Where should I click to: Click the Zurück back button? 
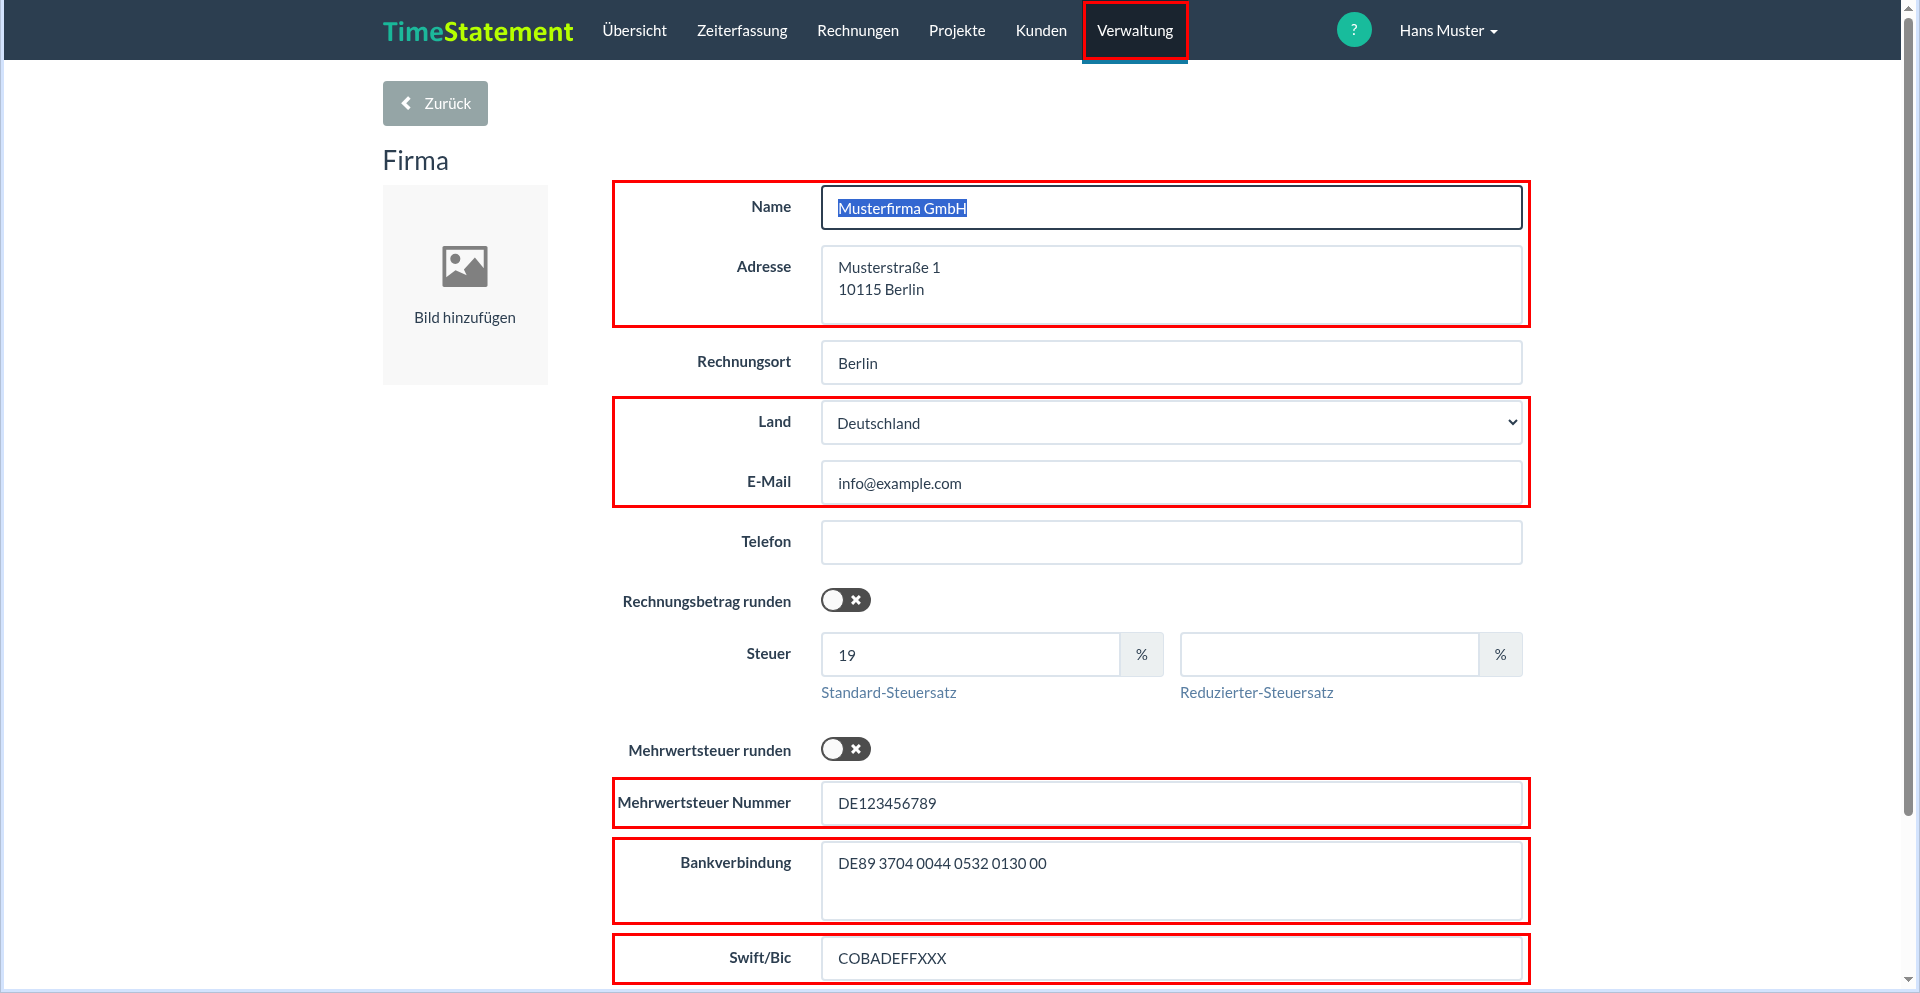tap(435, 103)
